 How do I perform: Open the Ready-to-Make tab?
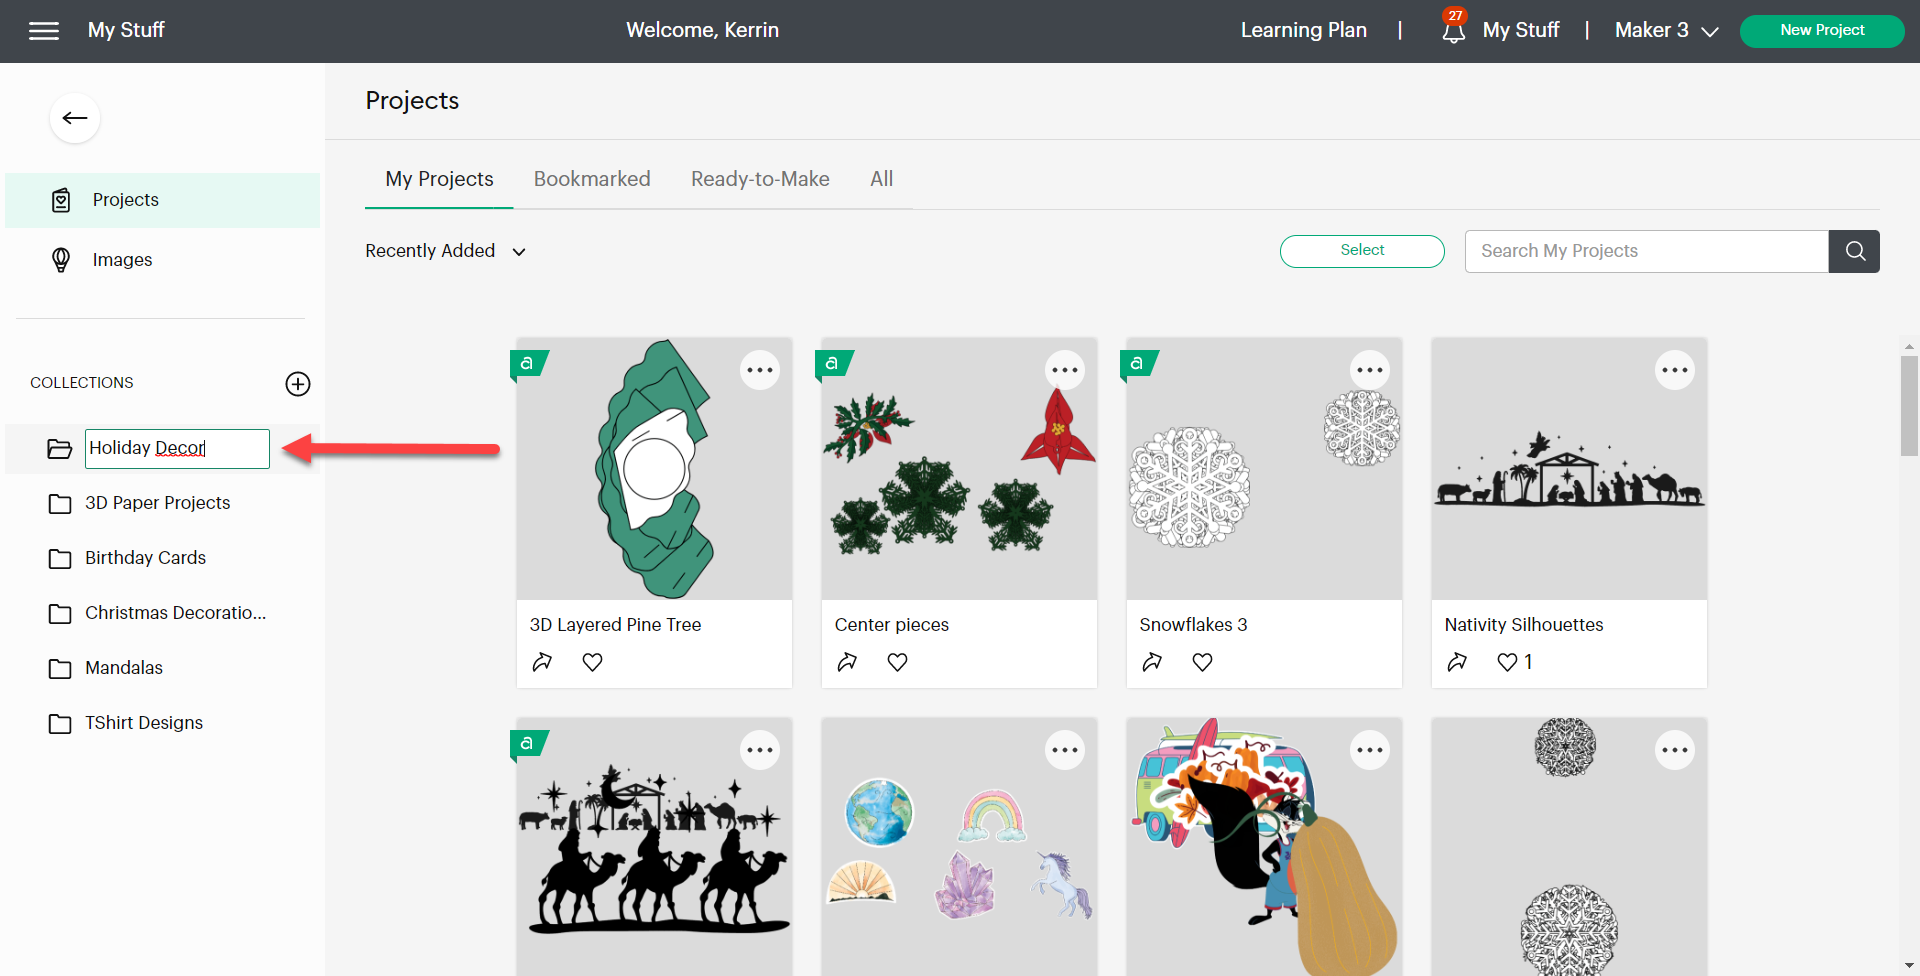pos(759,178)
